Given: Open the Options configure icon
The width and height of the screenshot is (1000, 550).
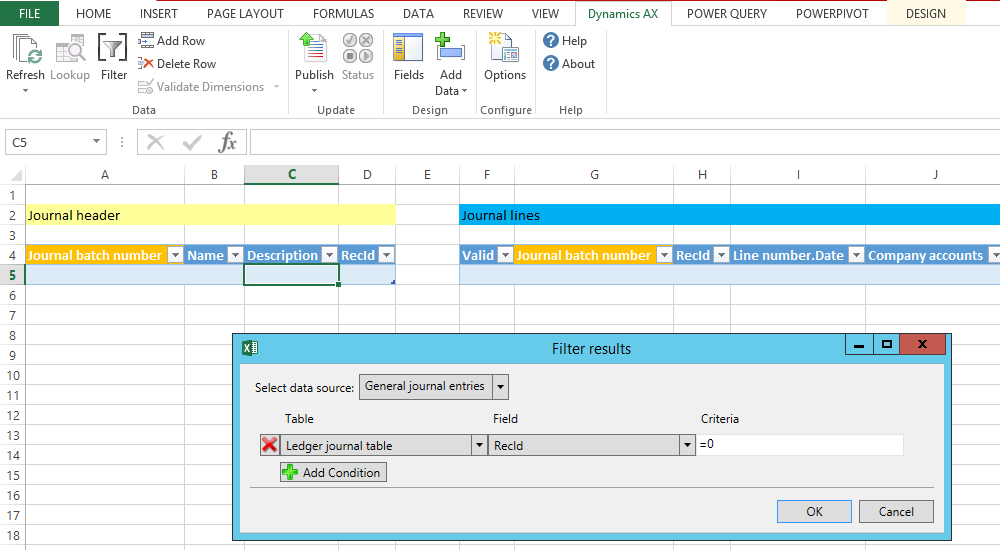Looking at the screenshot, I should click(504, 52).
